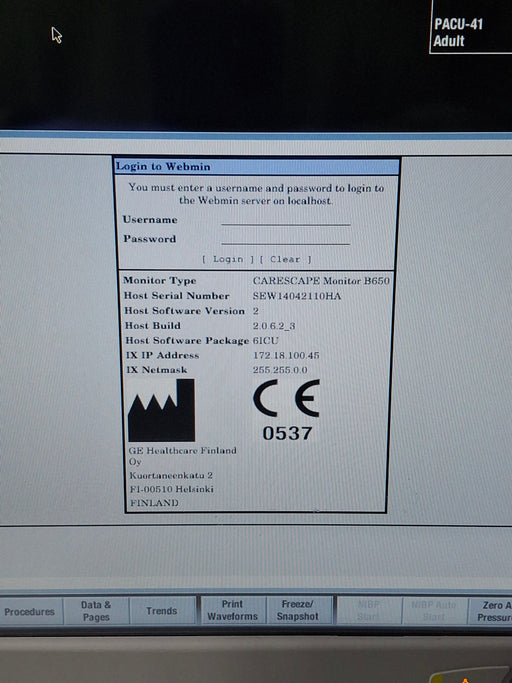Click 'Host Software Package' label
512x683 pixels.
[x=187, y=340]
